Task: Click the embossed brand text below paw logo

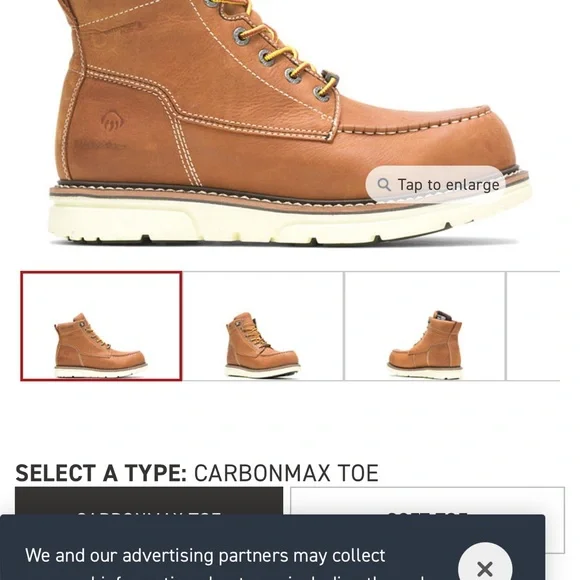Action: tap(99, 145)
